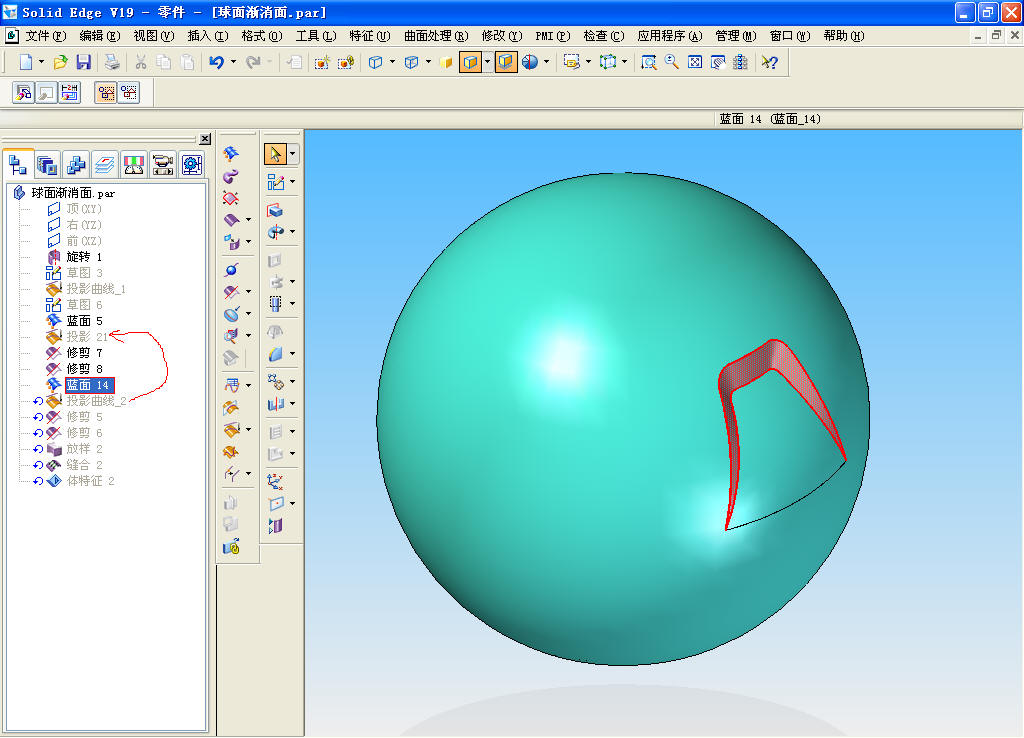Open the 曲面处理(R) menu

click(436, 36)
